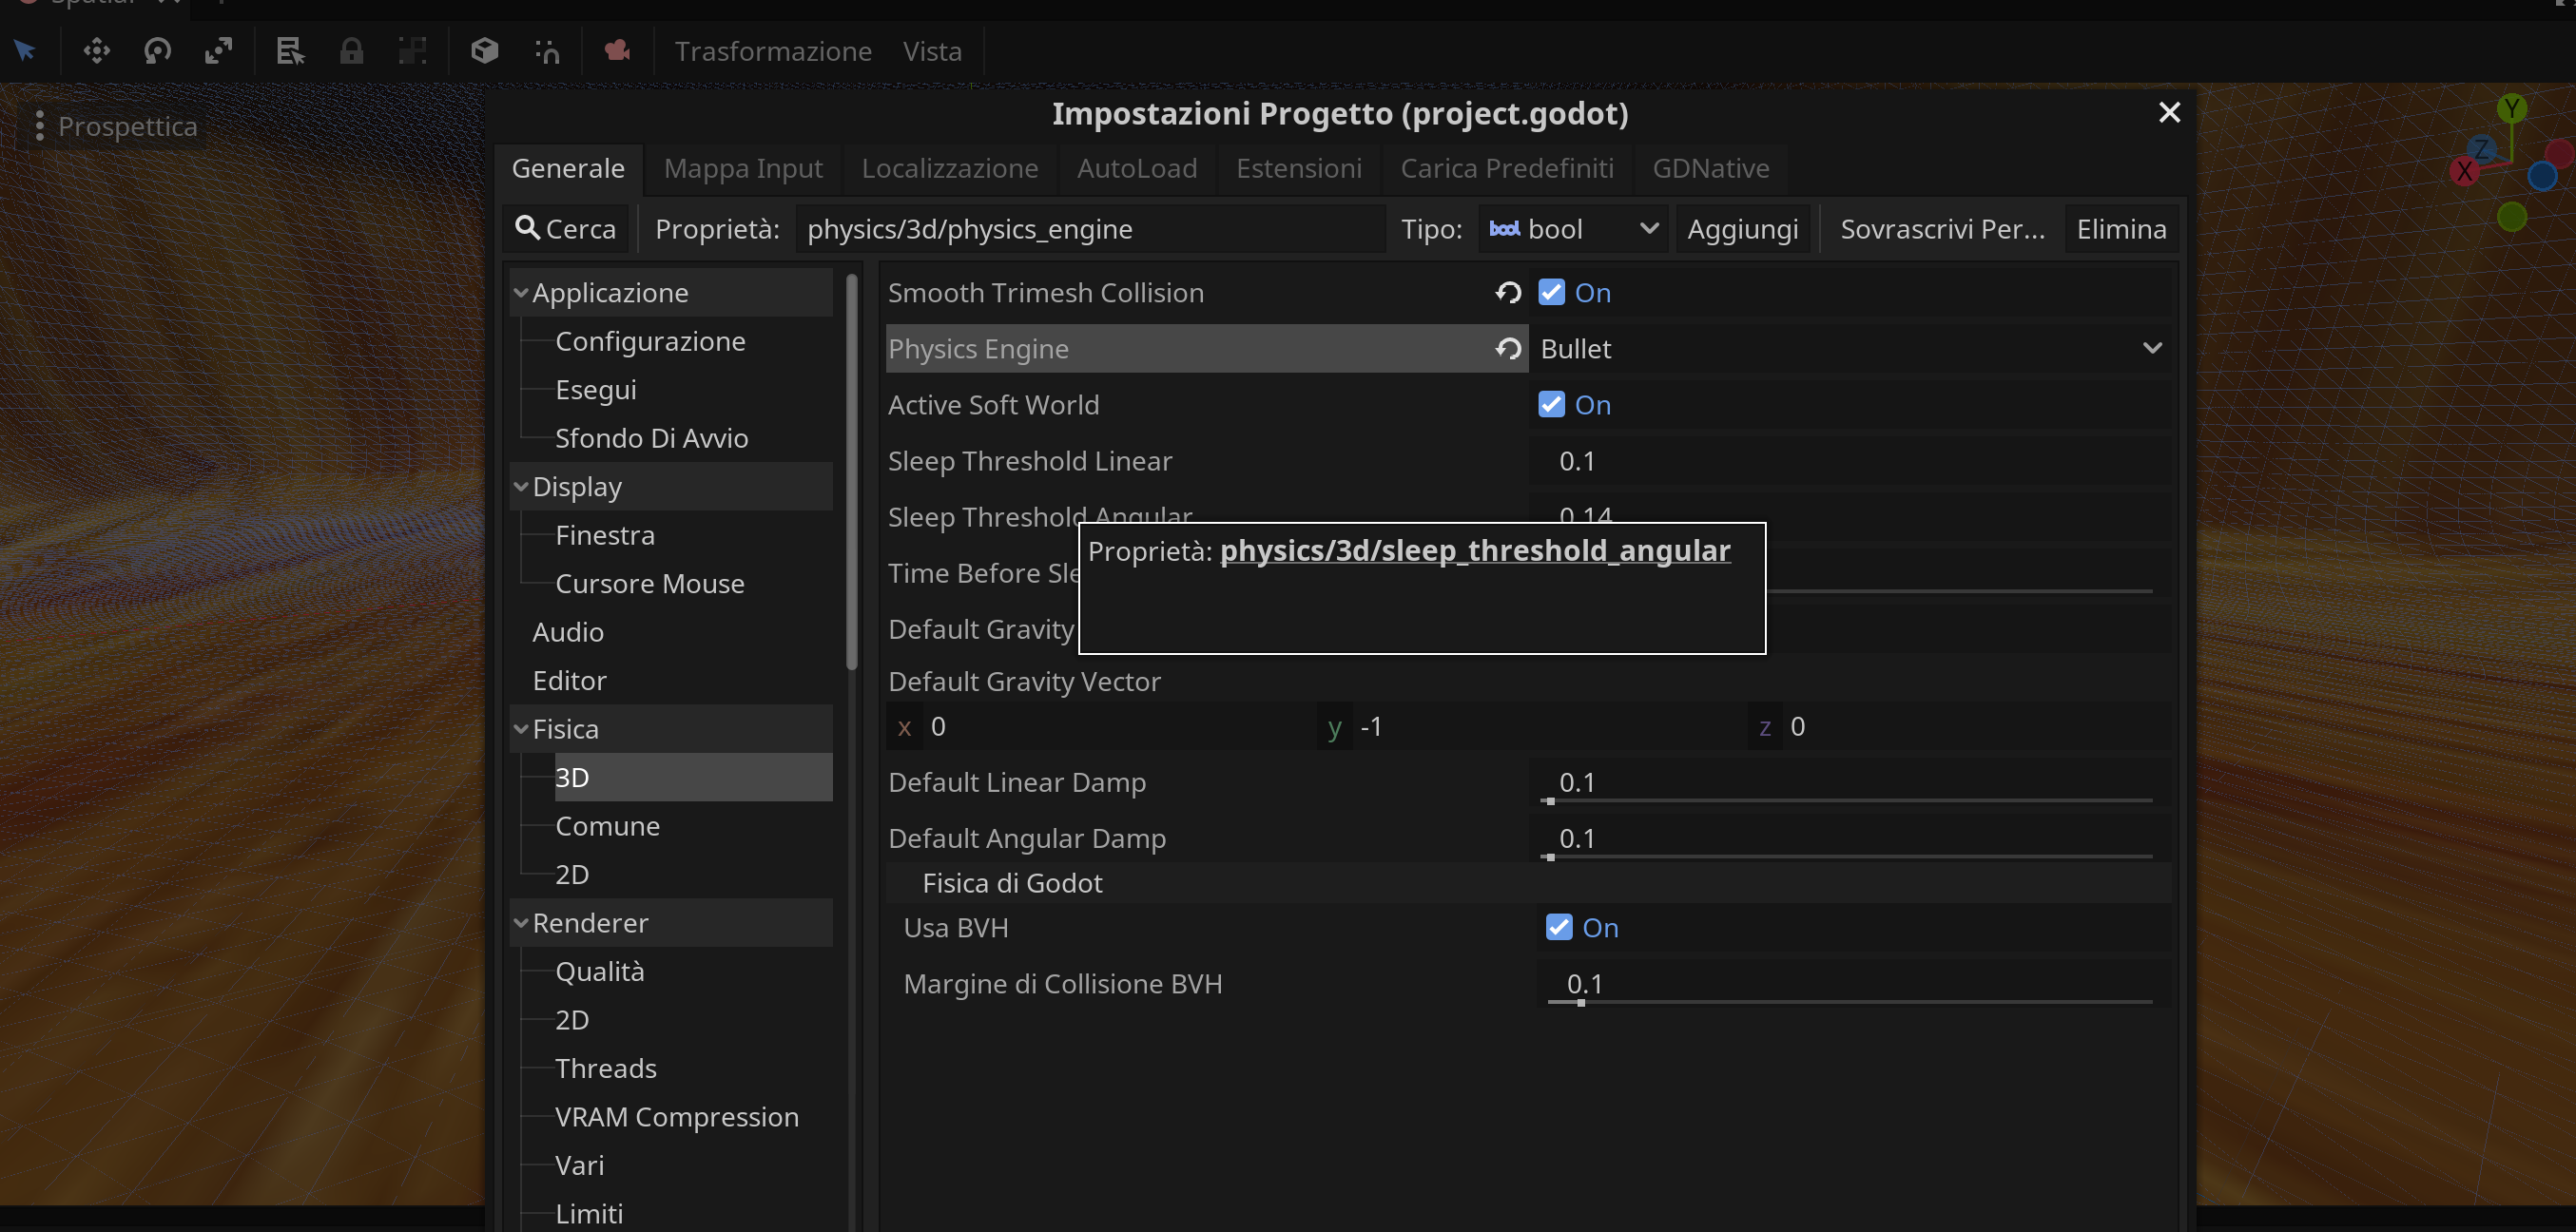The height and width of the screenshot is (1232, 2576).
Task: Open the Localizzazione tab
Action: (949, 168)
